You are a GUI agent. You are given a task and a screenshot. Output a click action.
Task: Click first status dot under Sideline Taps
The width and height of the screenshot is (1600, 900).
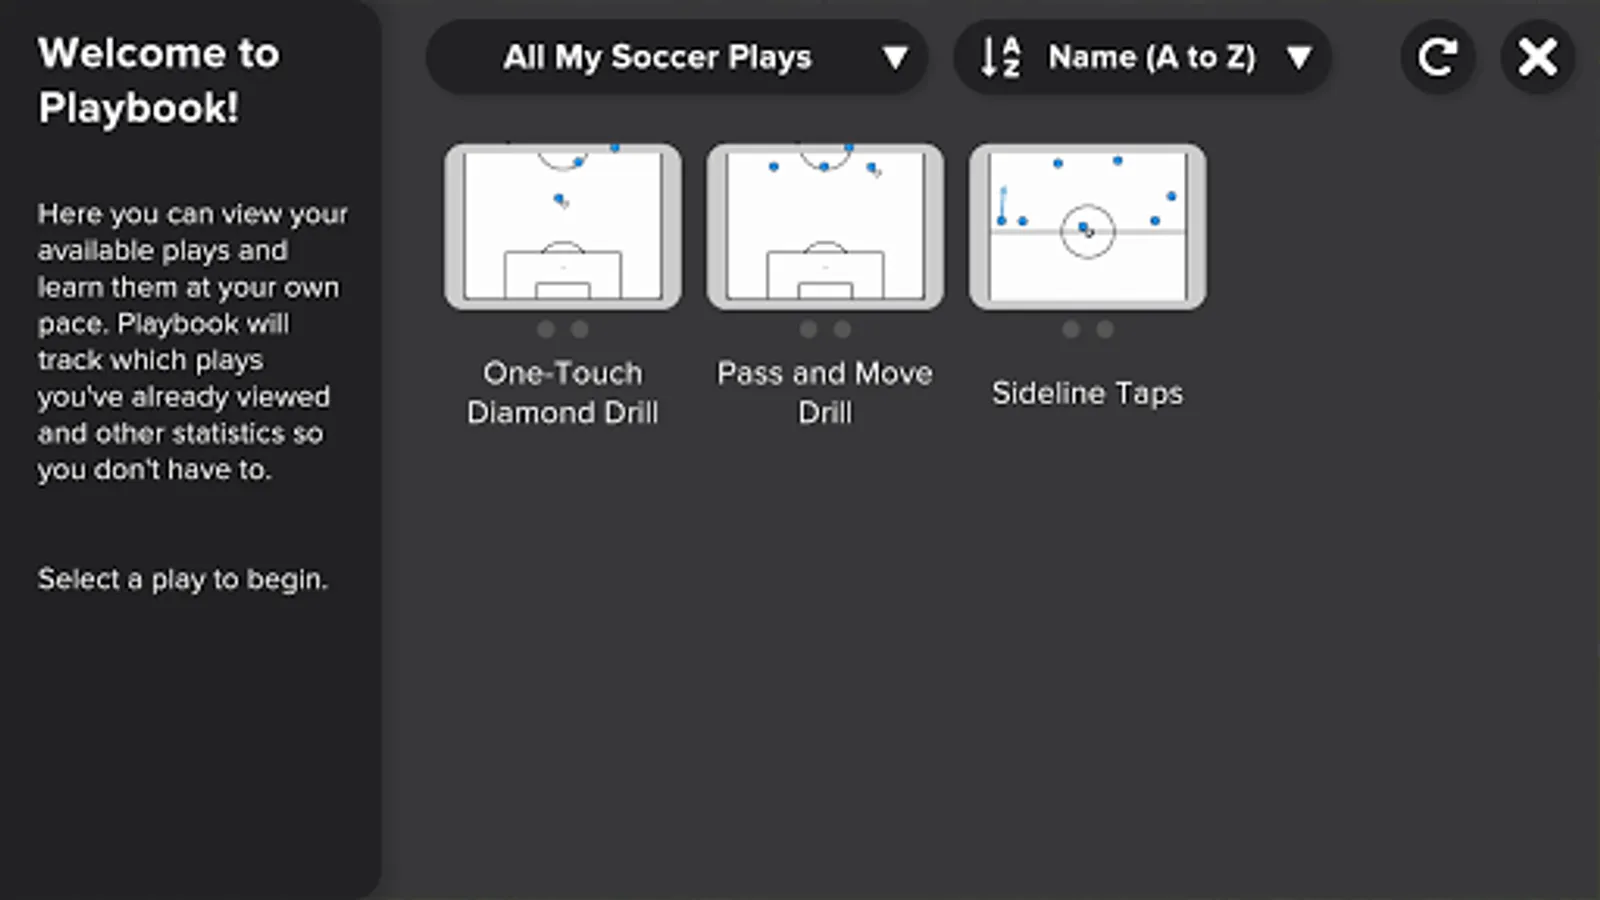(1071, 329)
